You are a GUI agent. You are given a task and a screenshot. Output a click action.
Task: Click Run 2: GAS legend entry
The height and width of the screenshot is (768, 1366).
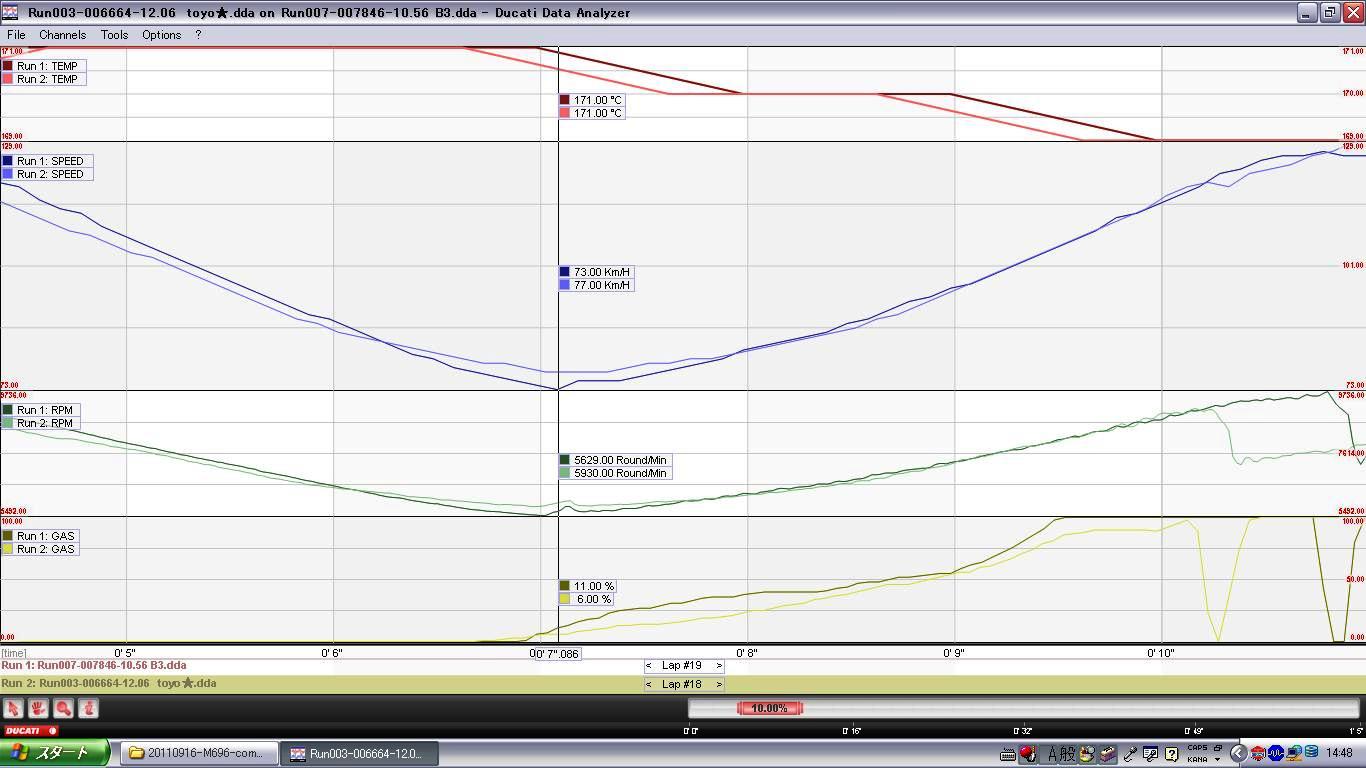click(41, 549)
